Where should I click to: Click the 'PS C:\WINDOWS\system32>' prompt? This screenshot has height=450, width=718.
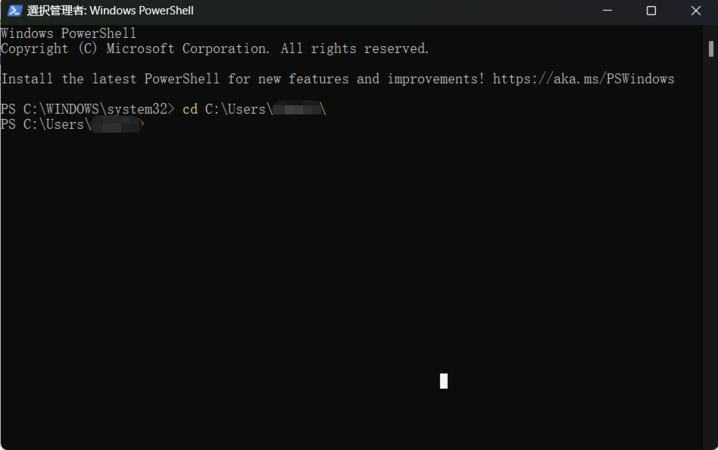point(87,109)
